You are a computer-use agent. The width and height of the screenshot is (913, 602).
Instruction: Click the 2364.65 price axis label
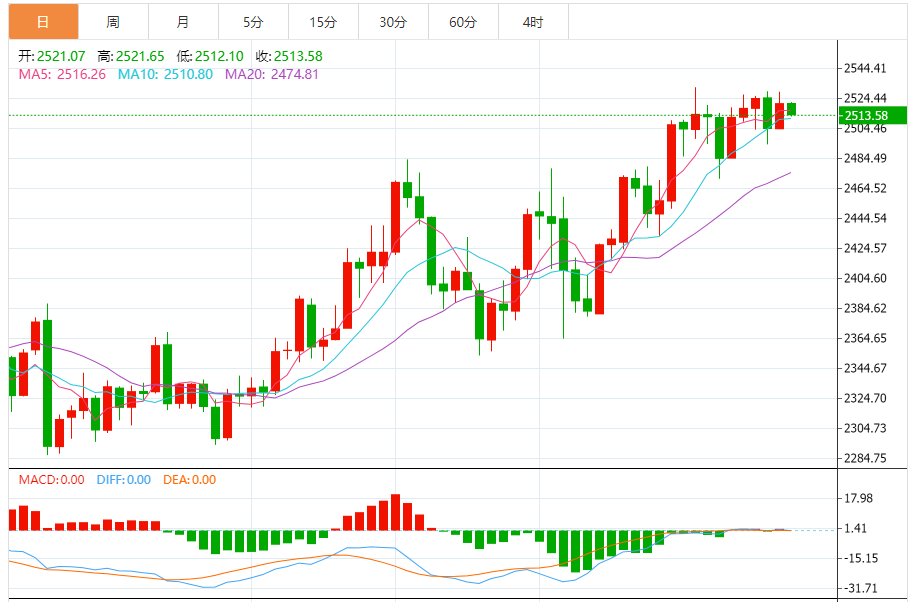[x=865, y=338]
